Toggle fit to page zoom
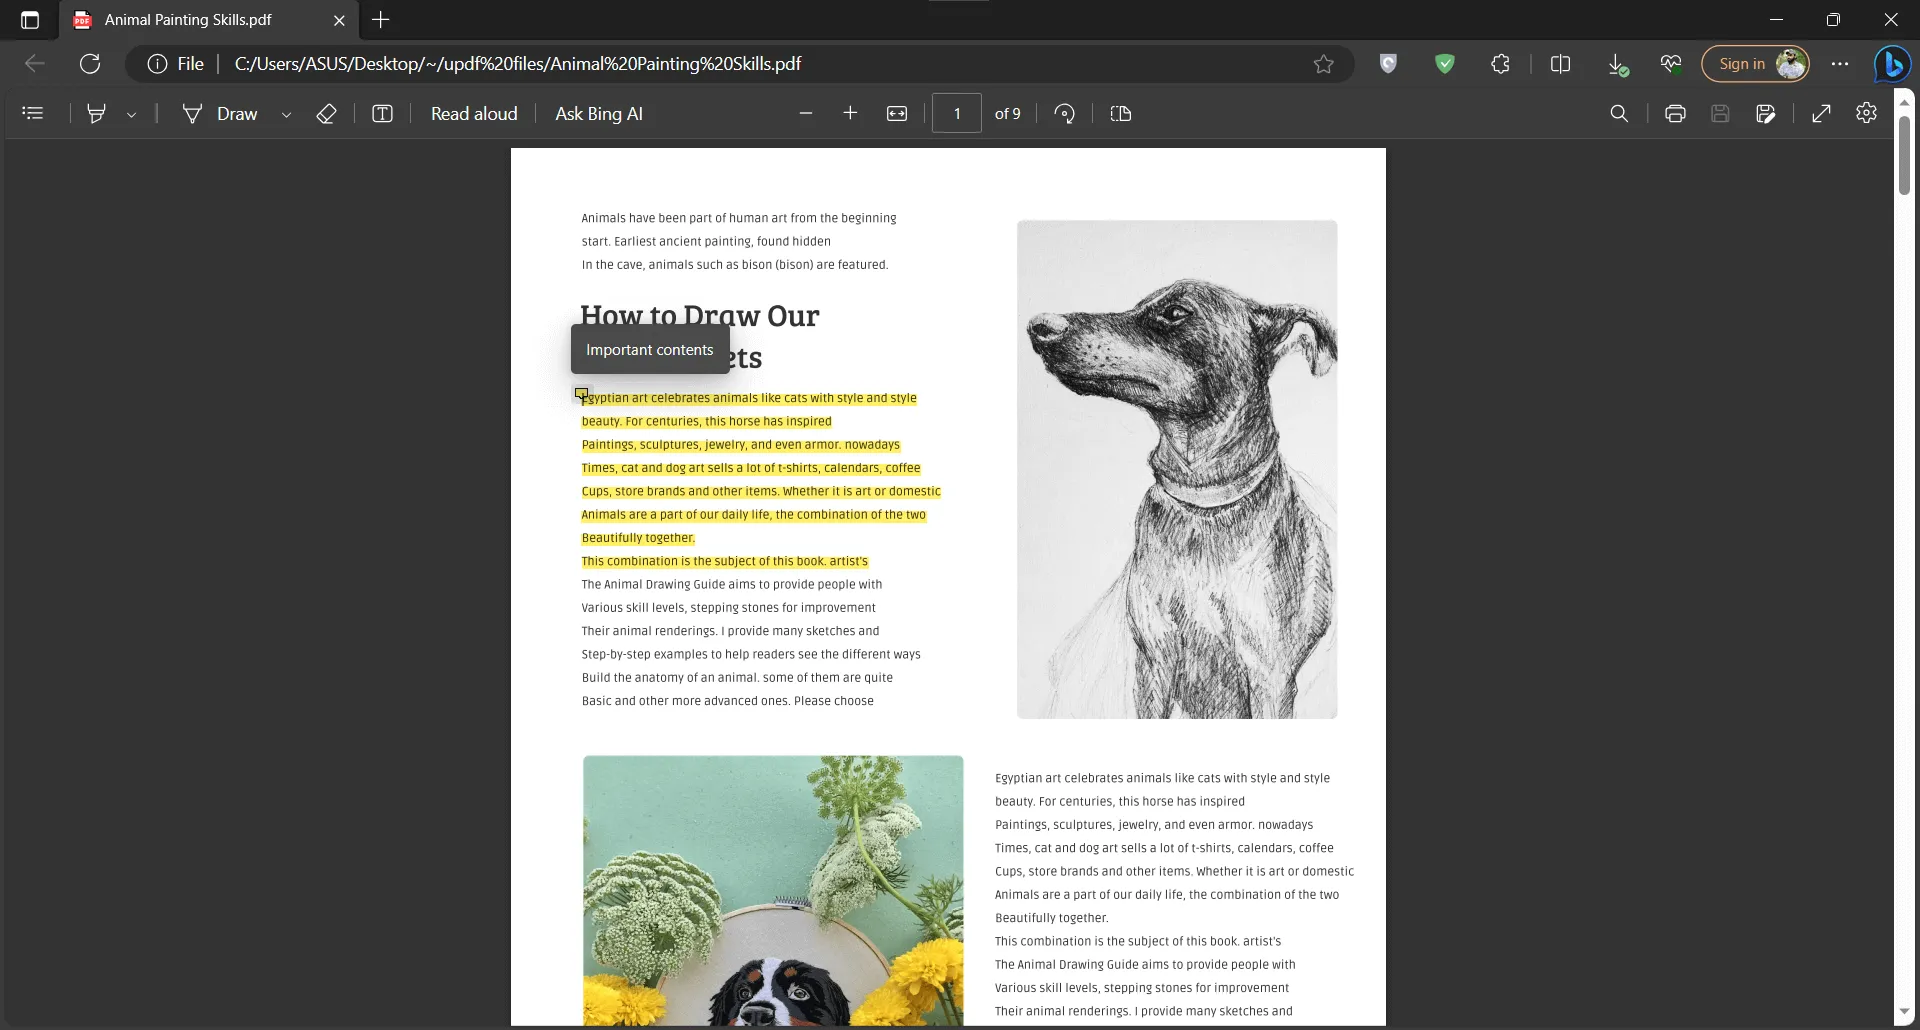 click(897, 113)
